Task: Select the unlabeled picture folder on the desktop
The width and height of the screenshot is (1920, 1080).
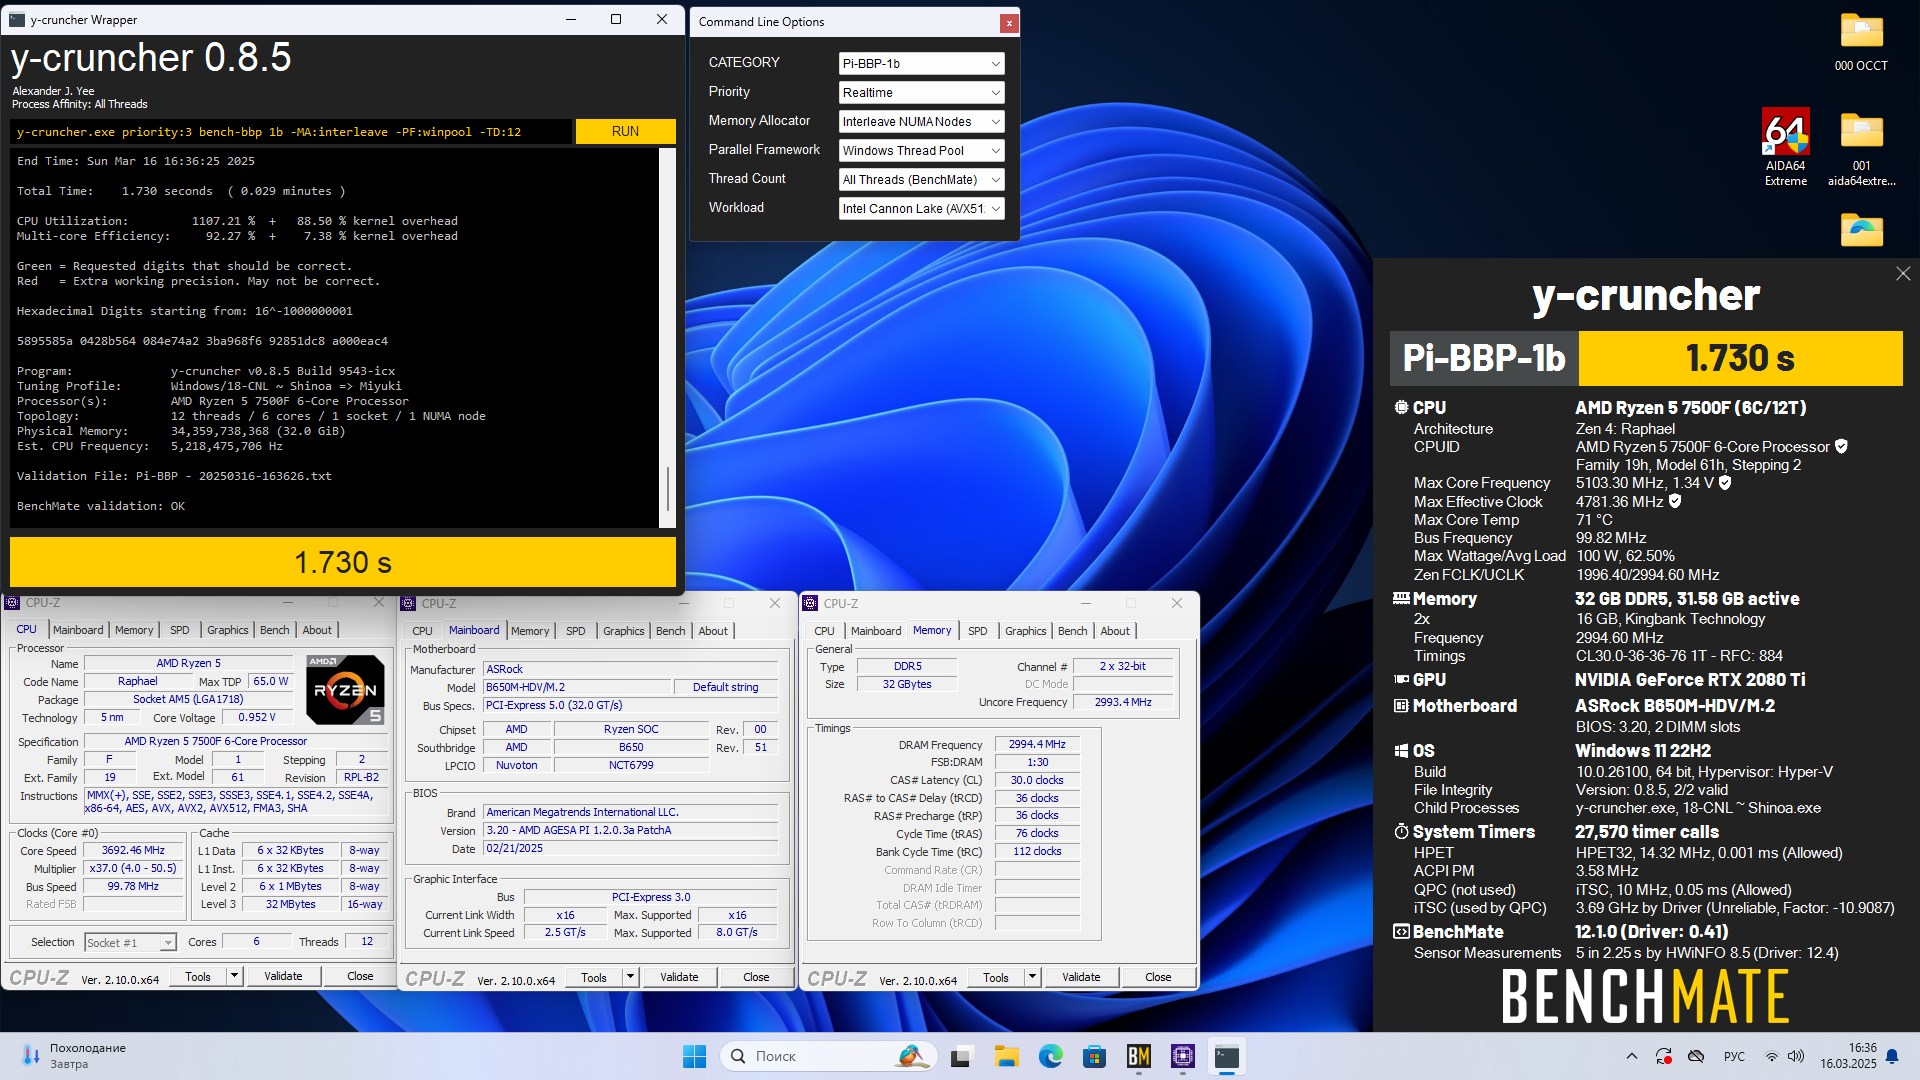Action: click(x=1861, y=230)
